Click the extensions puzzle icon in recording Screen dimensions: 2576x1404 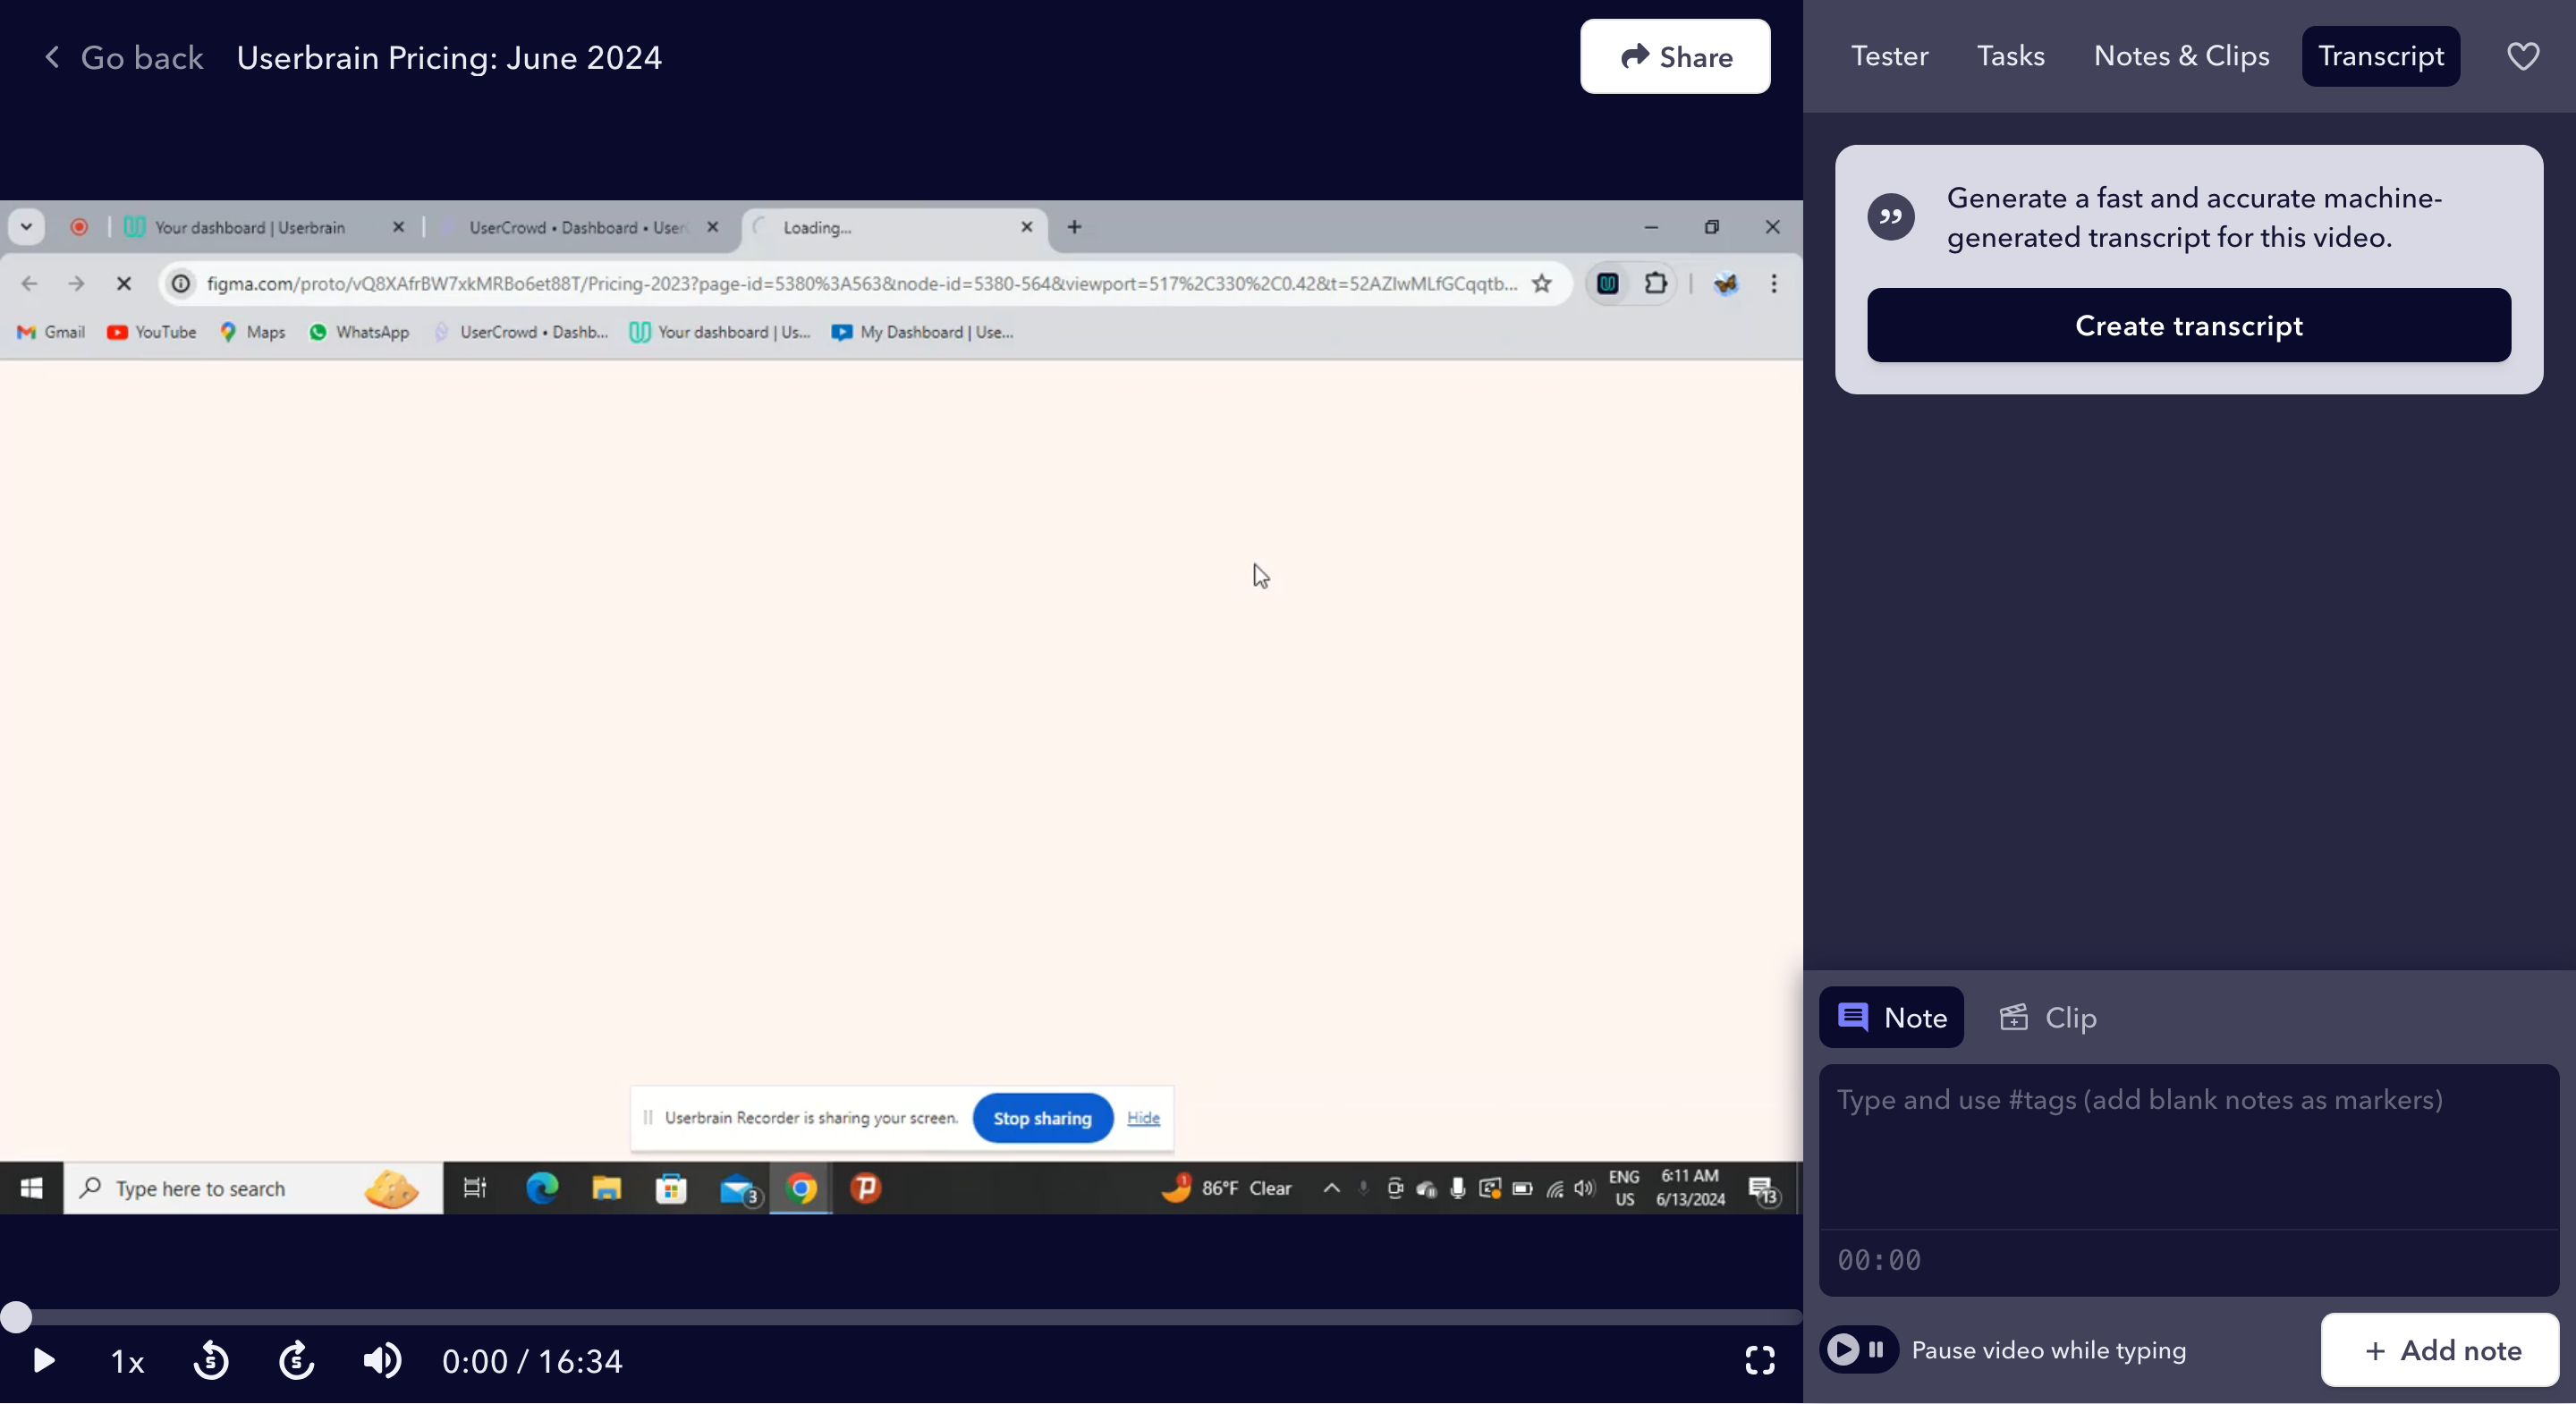pyautogui.click(x=1655, y=284)
